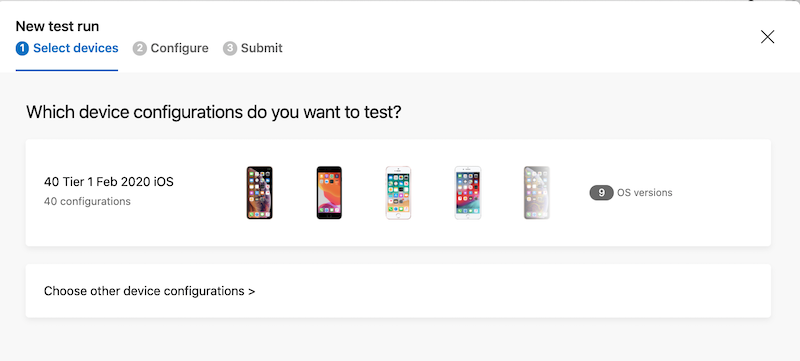Select the first iPhone thumbnail with dark bezel
Screen dimensions: 800x361
point(260,193)
